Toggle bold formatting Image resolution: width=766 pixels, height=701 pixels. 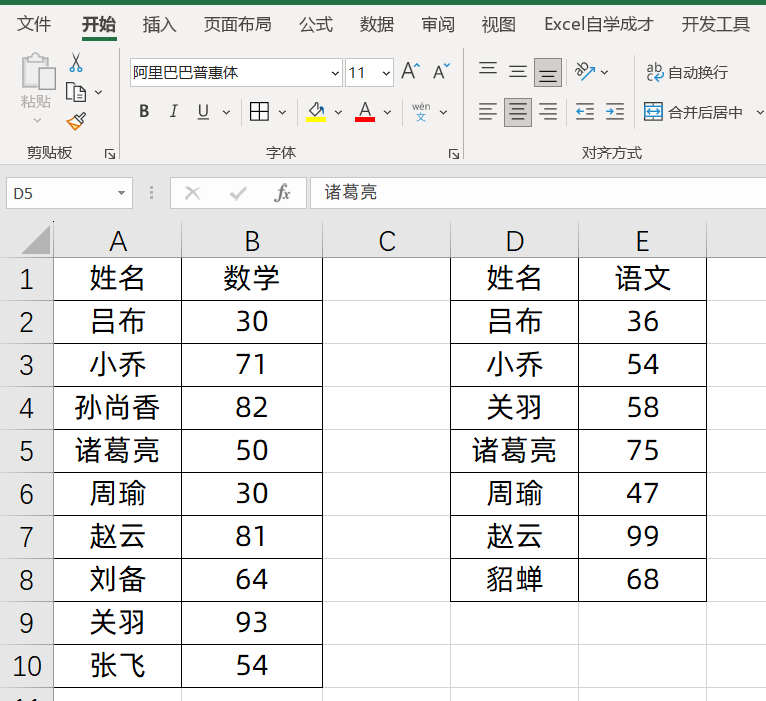144,112
